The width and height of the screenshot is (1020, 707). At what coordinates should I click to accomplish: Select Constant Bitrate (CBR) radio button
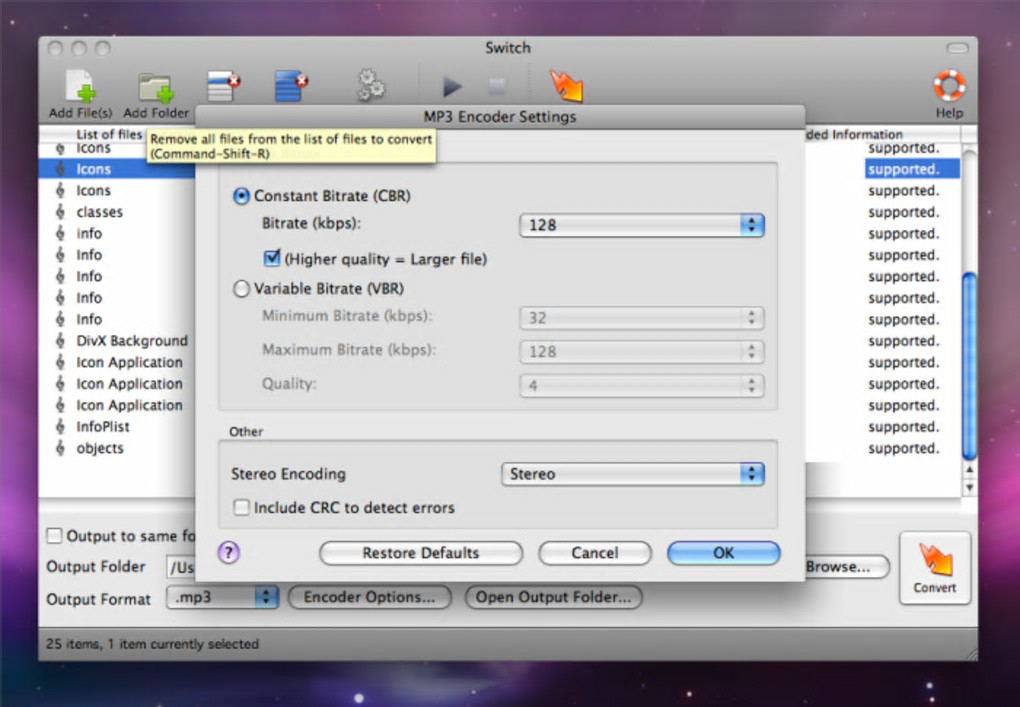241,196
